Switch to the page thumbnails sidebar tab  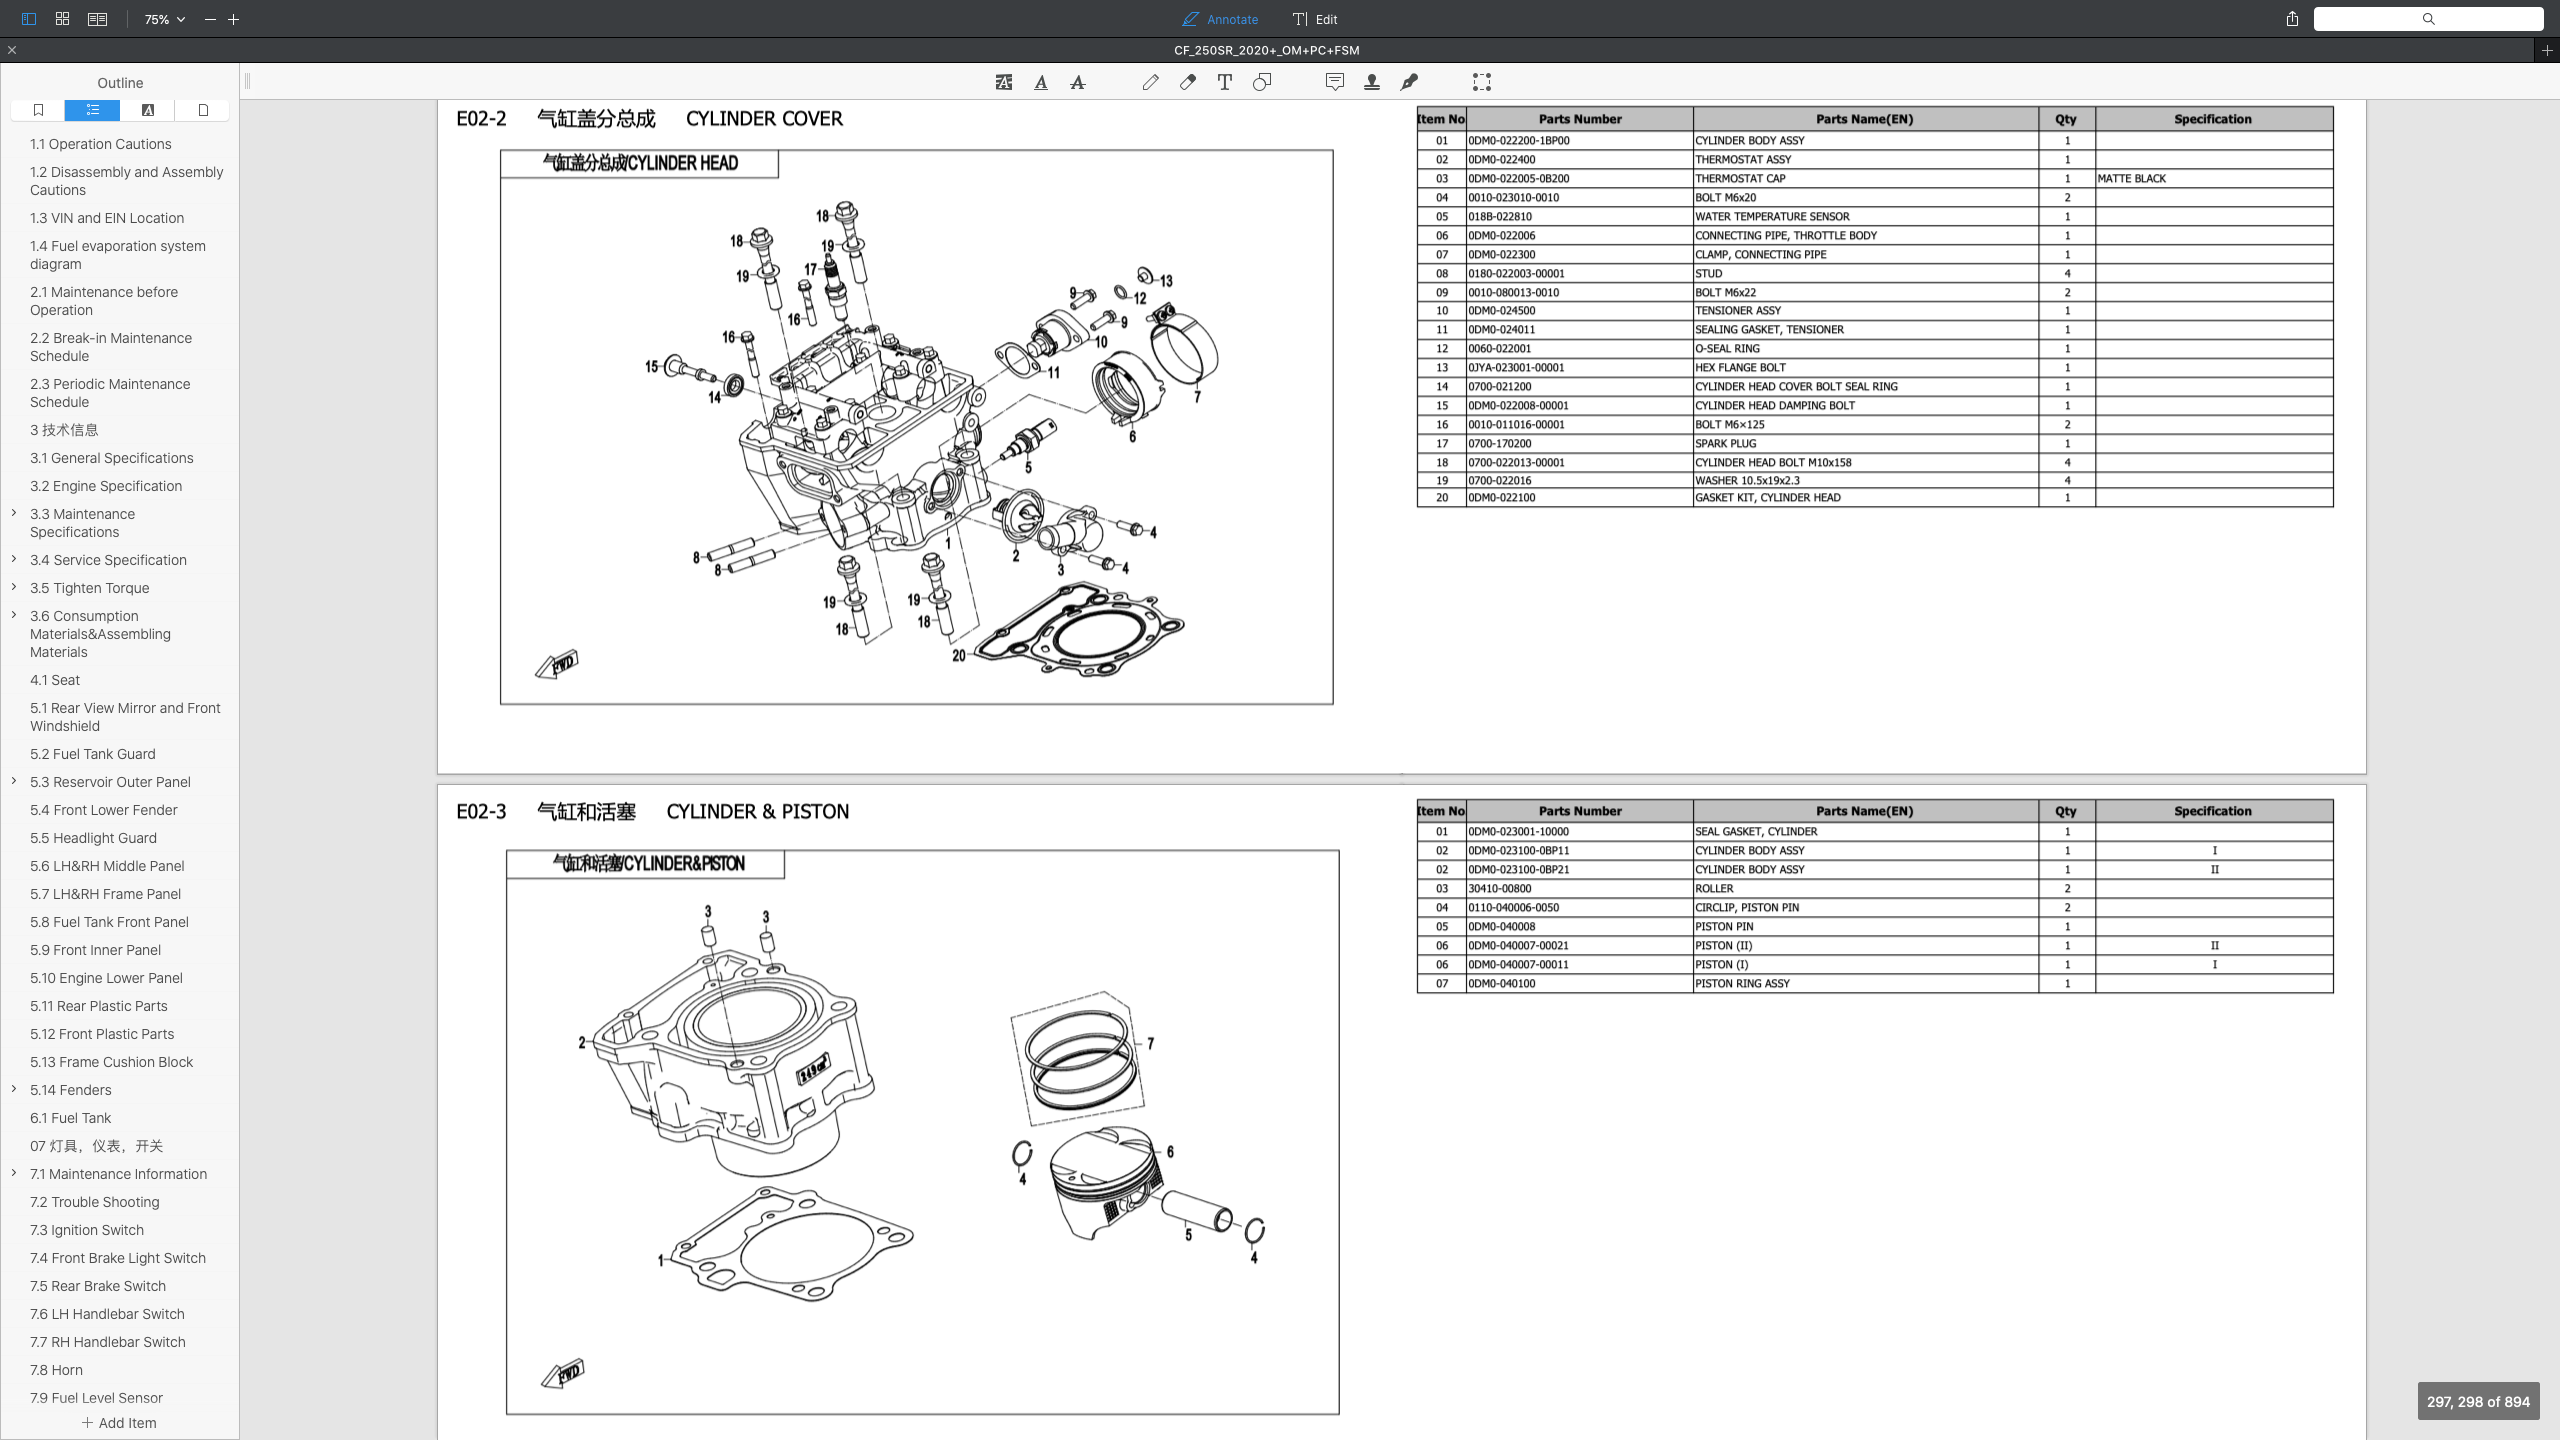pyautogui.click(x=202, y=110)
